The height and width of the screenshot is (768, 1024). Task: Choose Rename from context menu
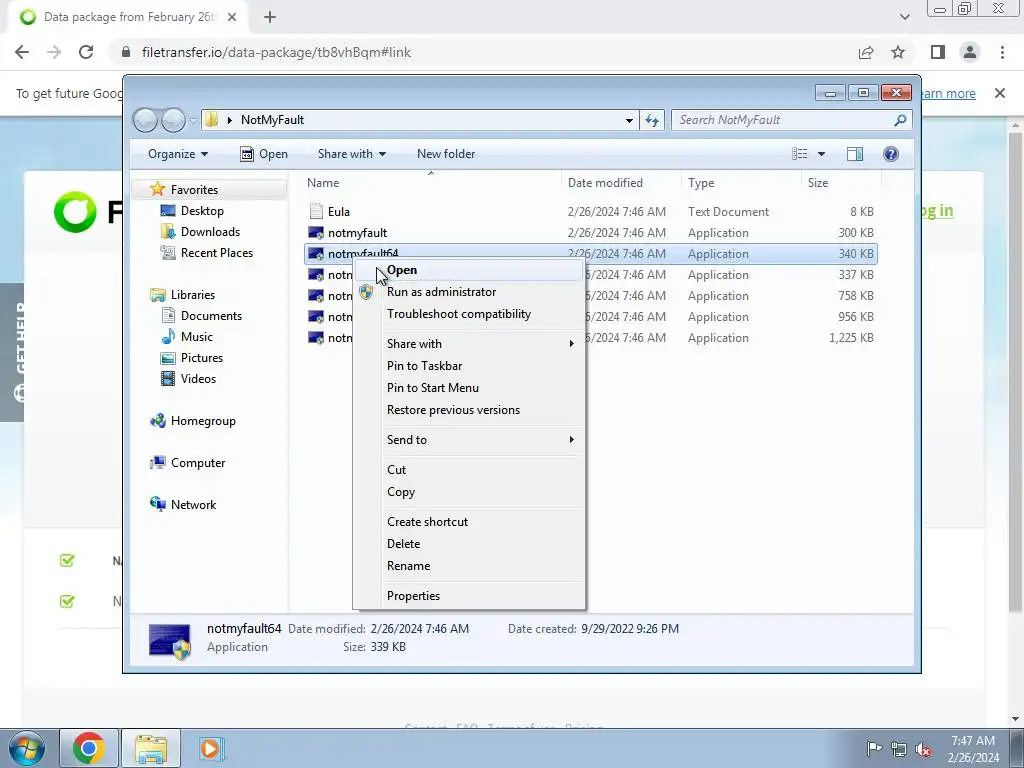pyautogui.click(x=408, y=566)
